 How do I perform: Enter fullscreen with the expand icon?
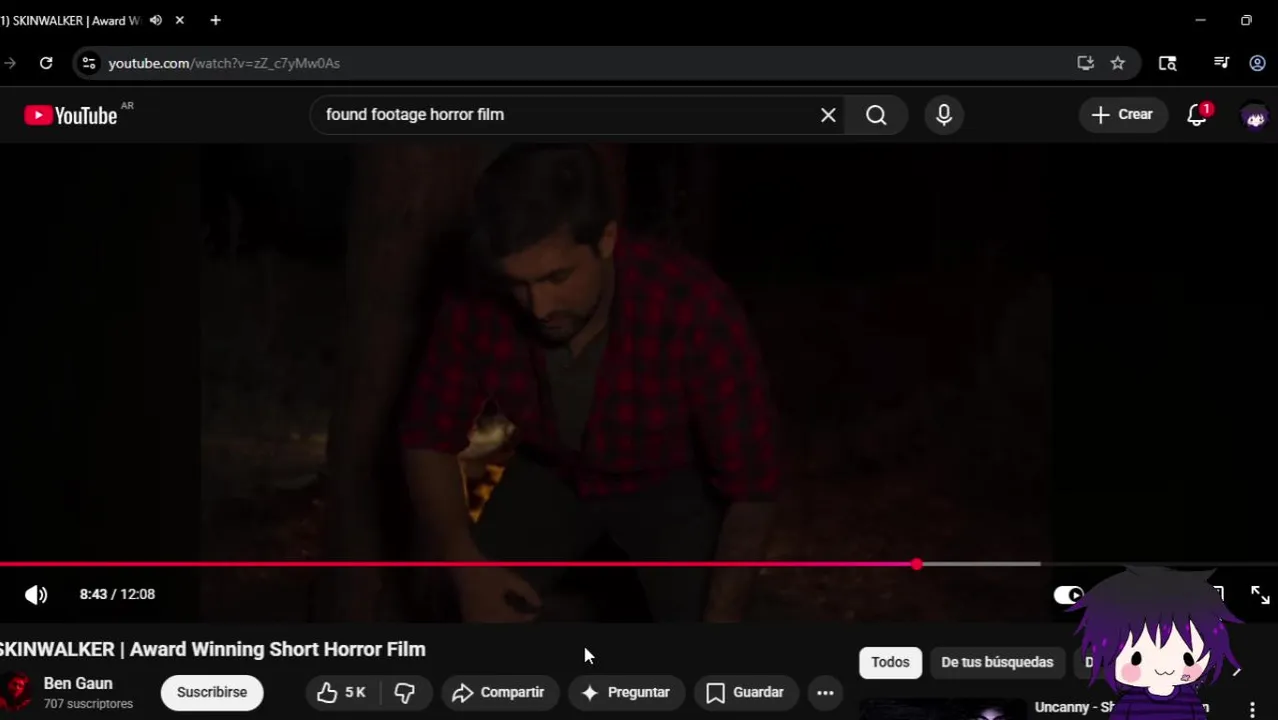pos(1260,595)
